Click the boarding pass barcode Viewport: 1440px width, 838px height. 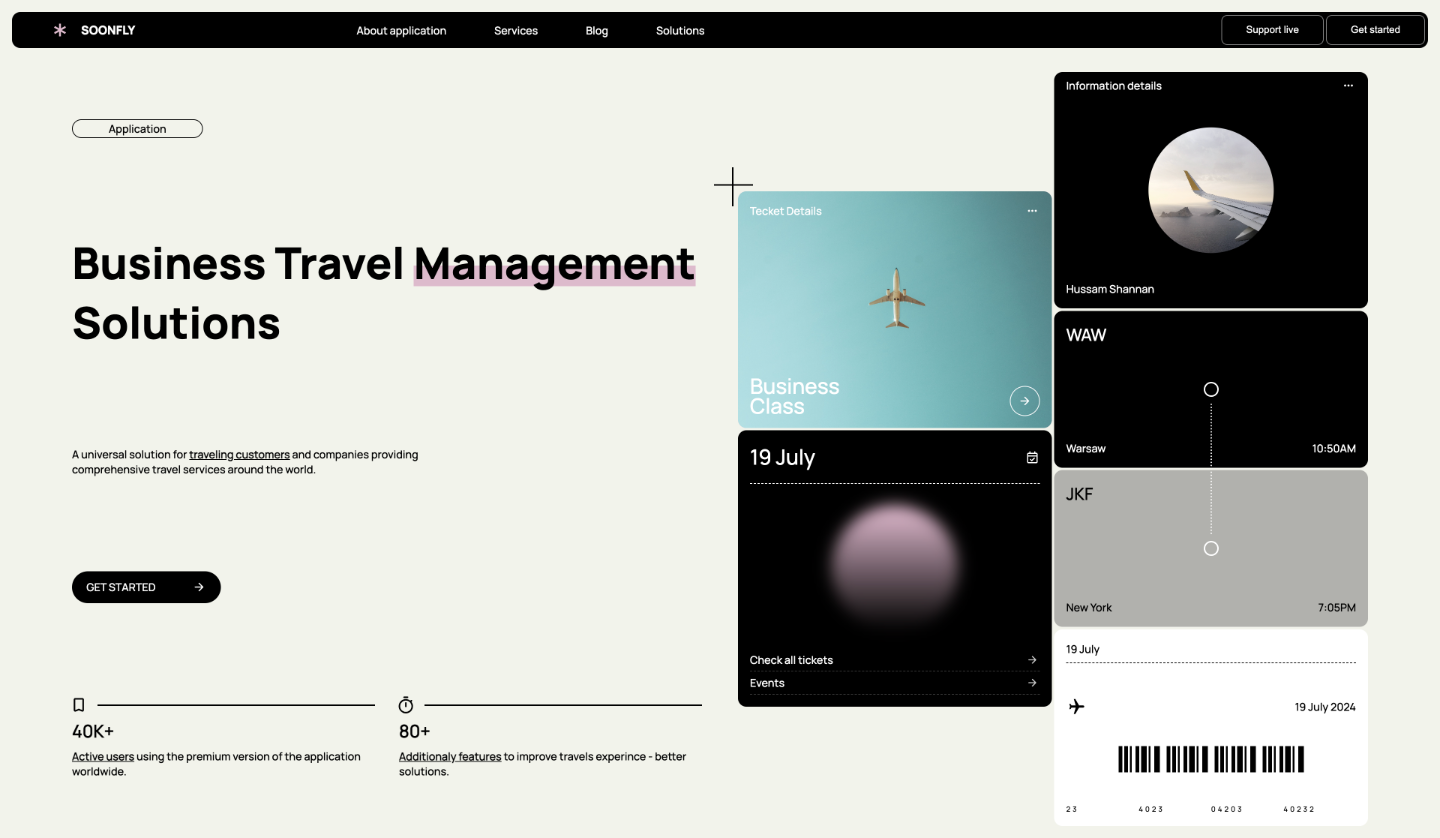coord(1211,759)
